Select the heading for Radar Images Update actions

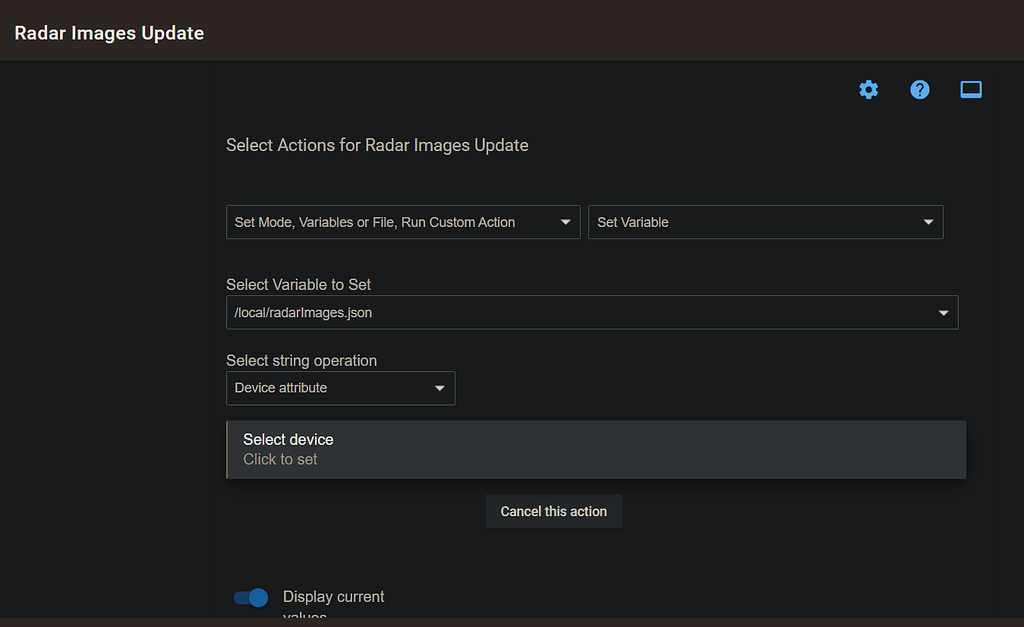[377, 145]
